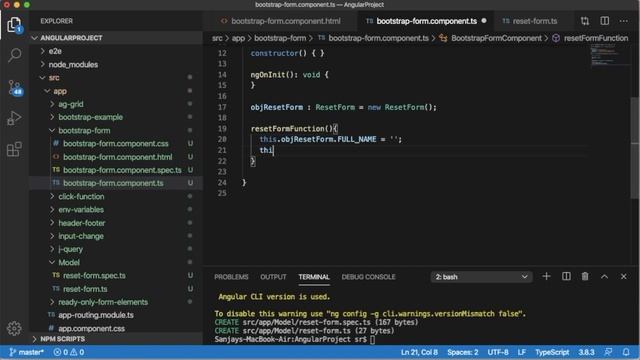640x360 pixels.
Task: Open the Explorer view in activity bar
Action: (x=14, y=25)
